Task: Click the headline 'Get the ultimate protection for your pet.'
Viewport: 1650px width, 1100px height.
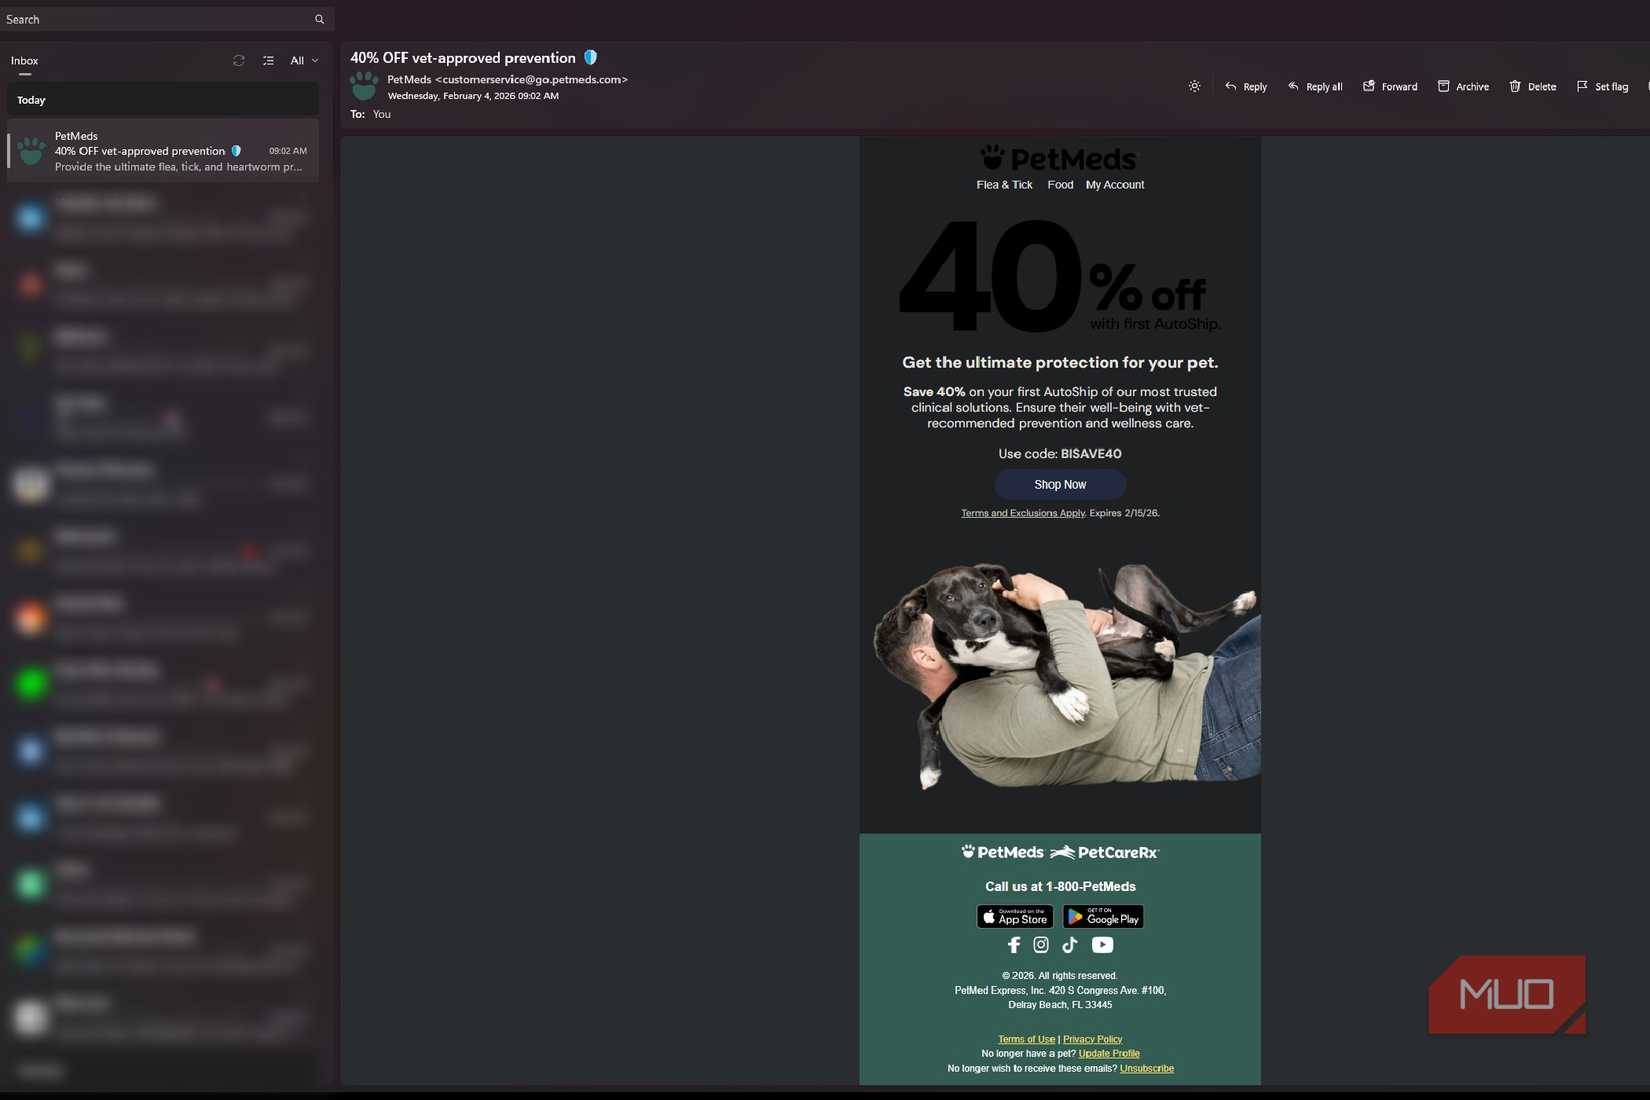Action: pyautogui.click(x=1060, y=363)
